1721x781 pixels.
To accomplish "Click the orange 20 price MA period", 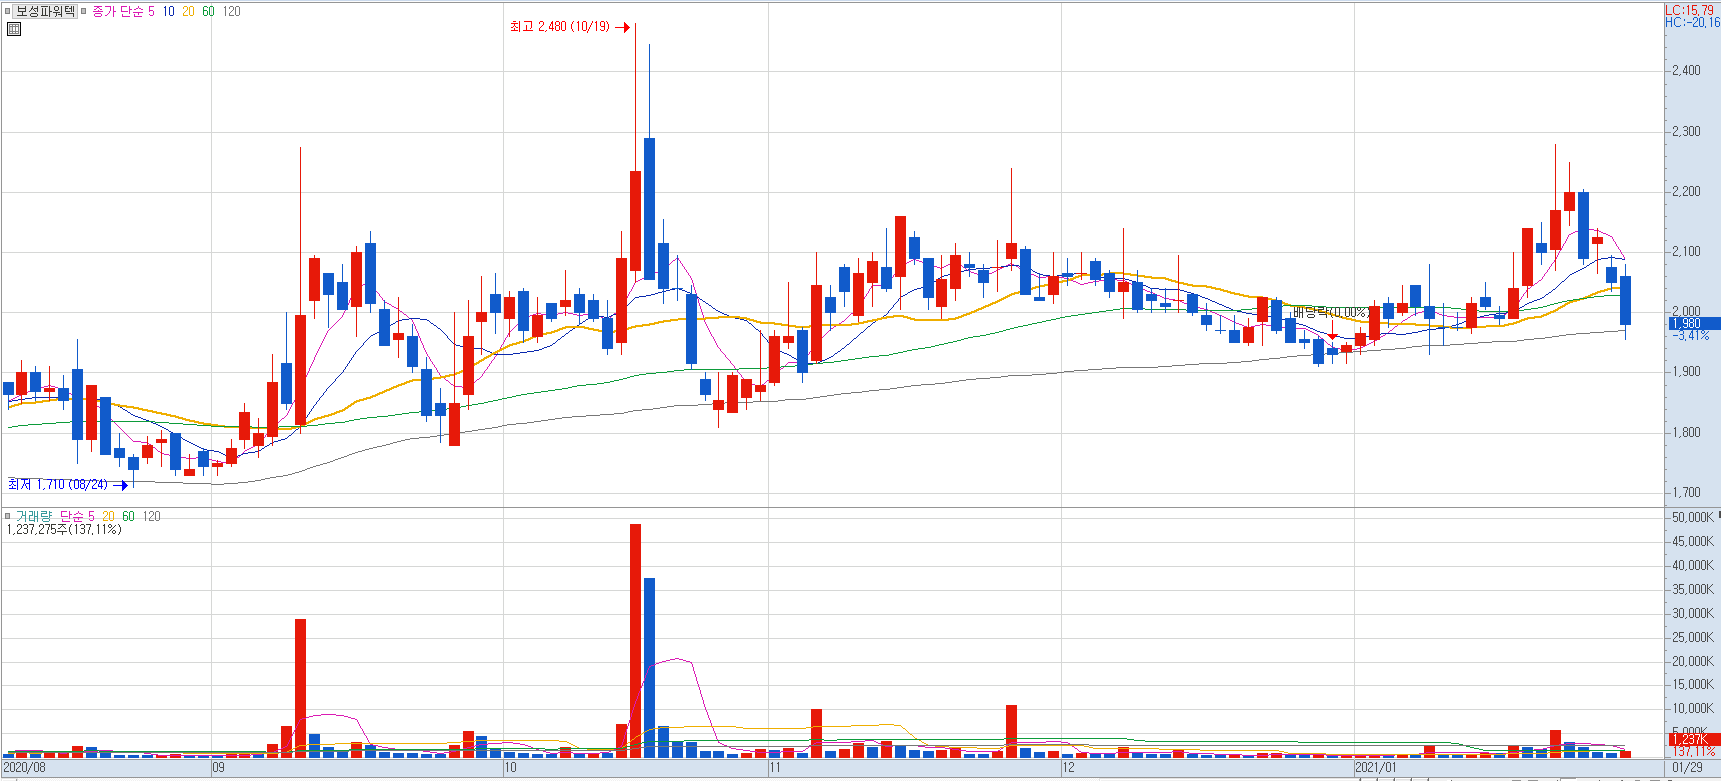I will (x=188, y=12).
